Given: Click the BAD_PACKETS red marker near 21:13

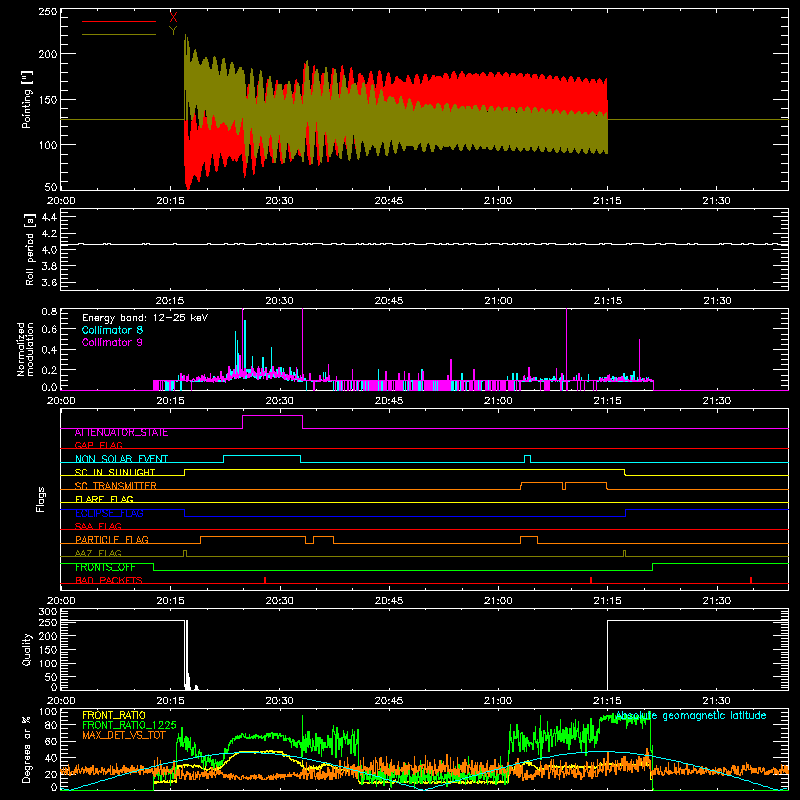Looking at the screenshot, I should coord(591,580).
